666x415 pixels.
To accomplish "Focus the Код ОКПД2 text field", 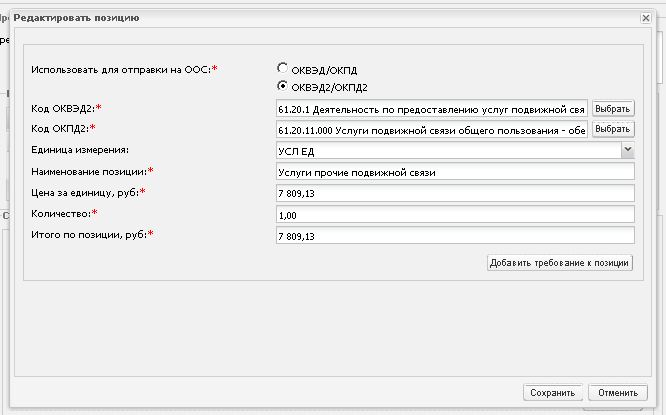I will [432, 130].
